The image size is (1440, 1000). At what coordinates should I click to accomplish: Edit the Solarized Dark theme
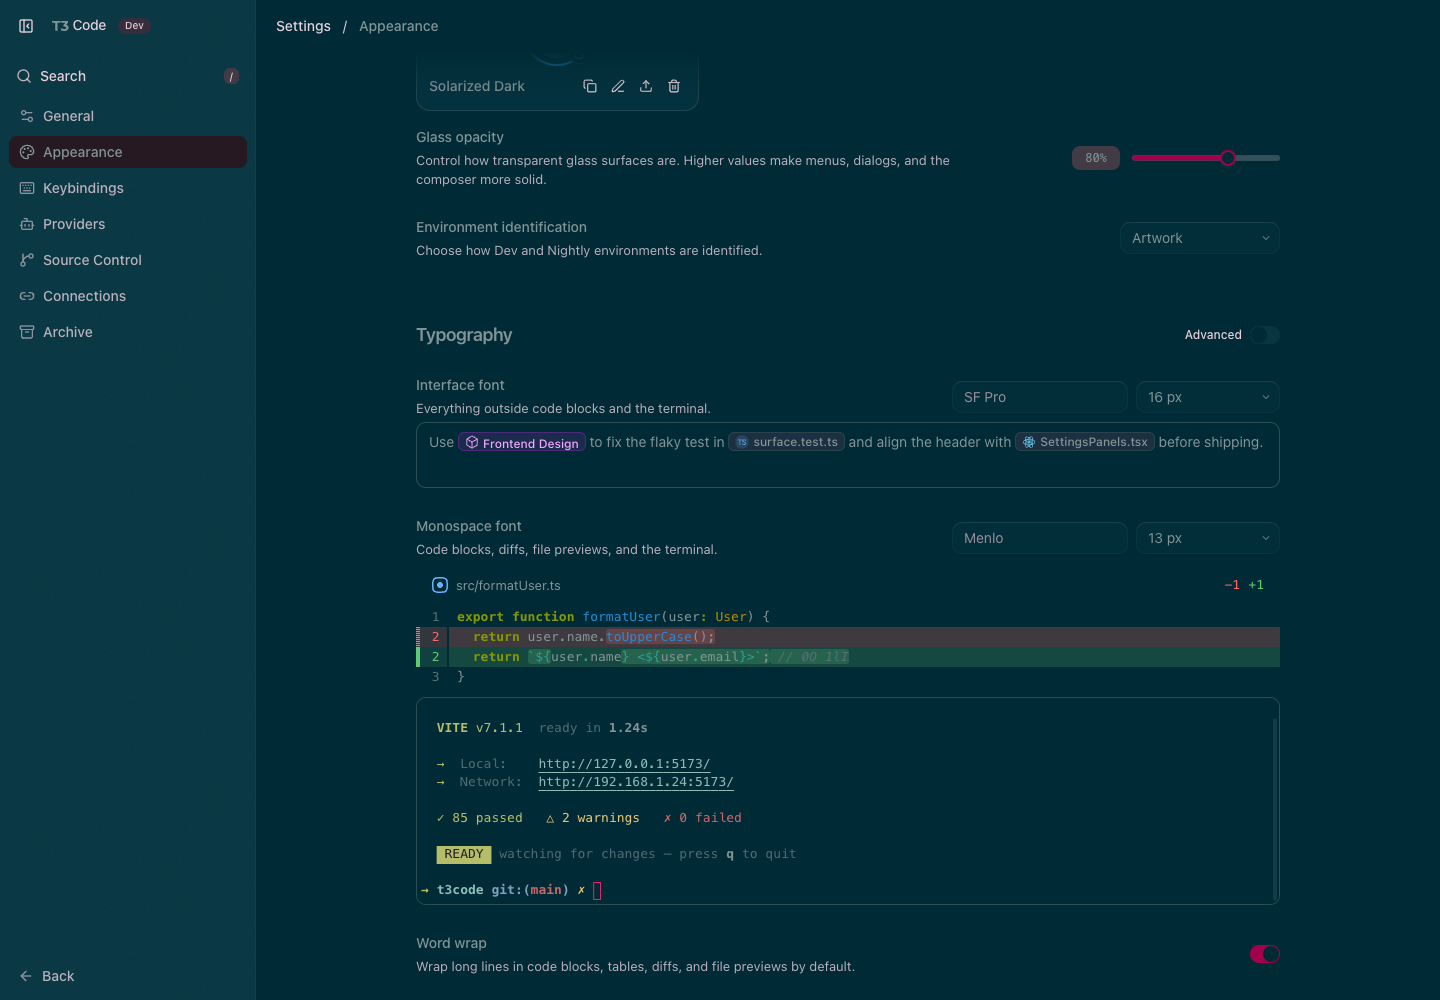tap(618, 86)
